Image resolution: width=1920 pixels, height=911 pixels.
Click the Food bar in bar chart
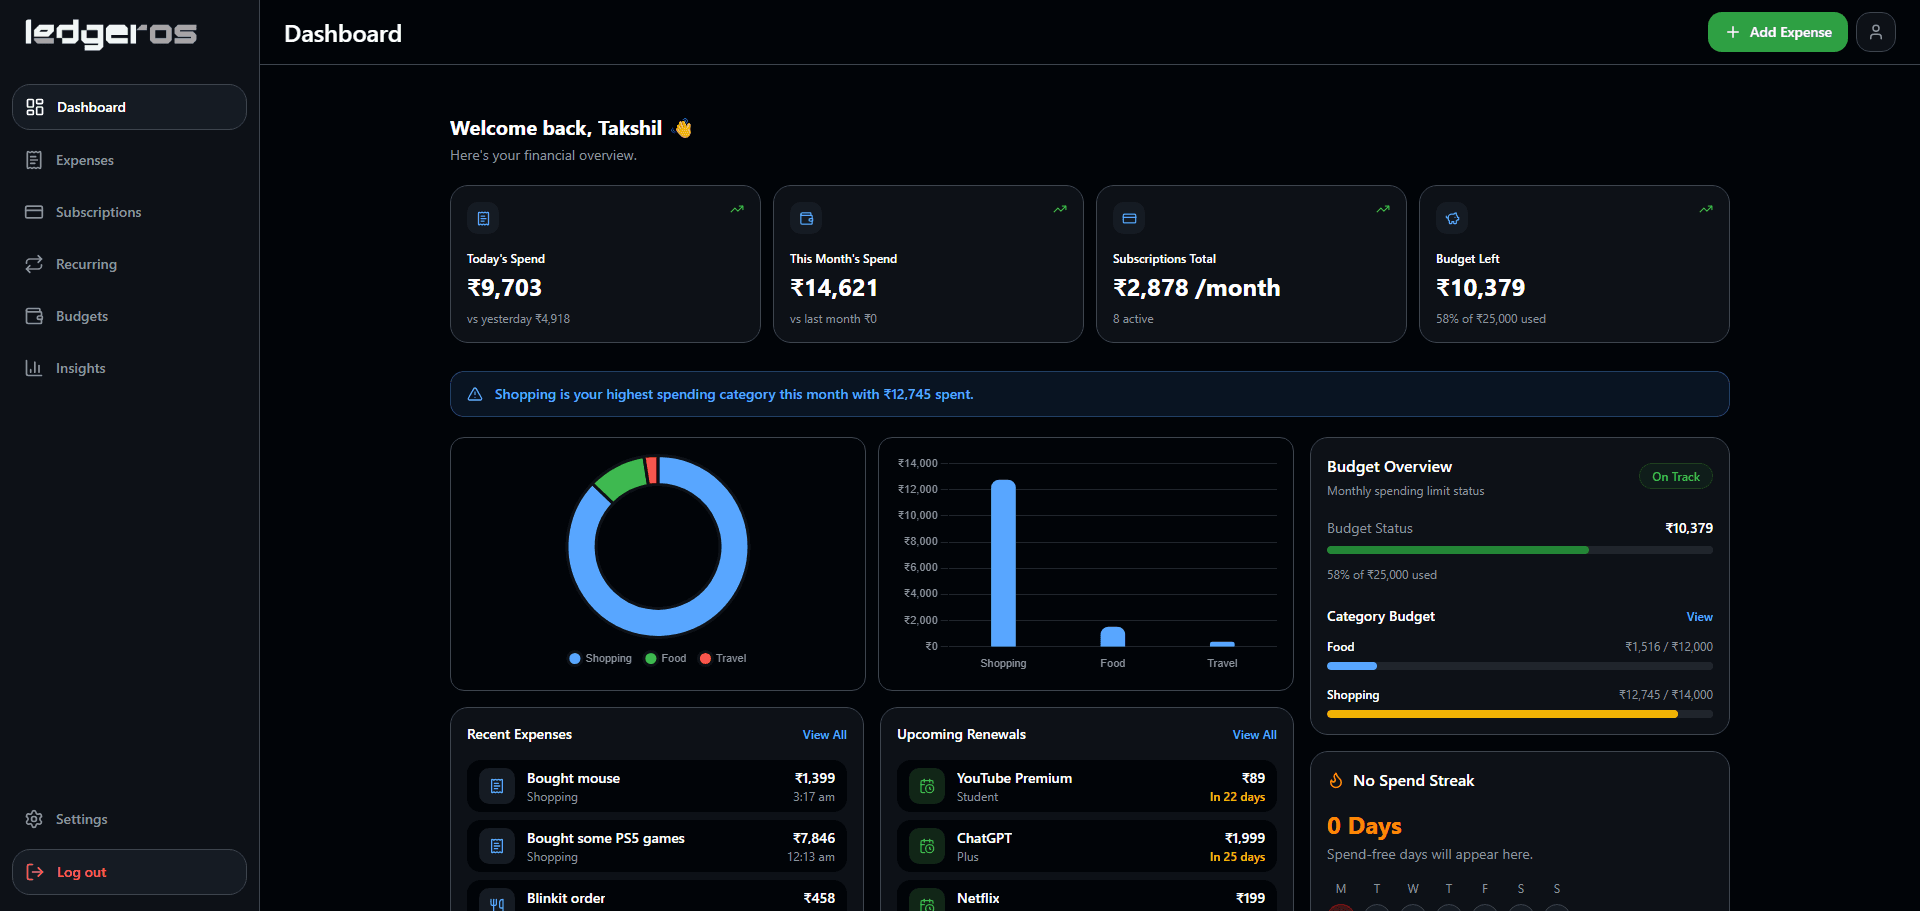[1112, 637]
